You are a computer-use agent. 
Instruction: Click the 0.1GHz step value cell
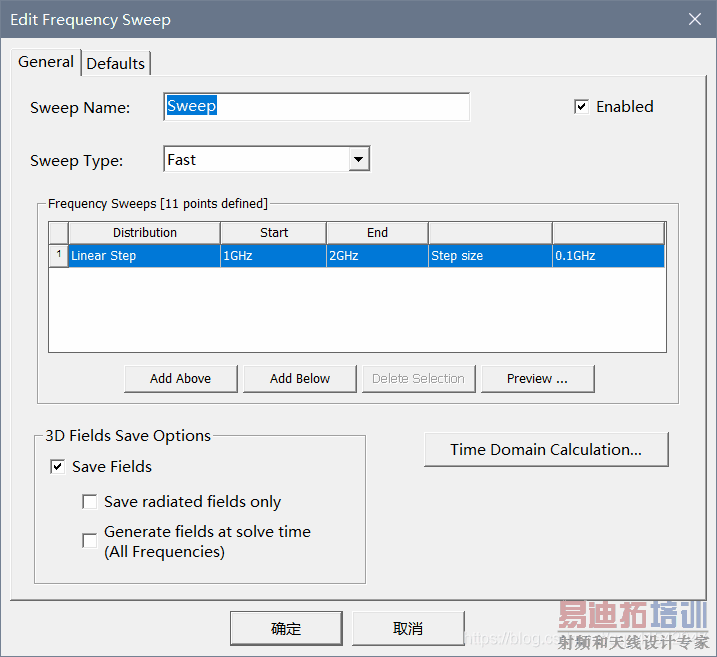point(608,256)
